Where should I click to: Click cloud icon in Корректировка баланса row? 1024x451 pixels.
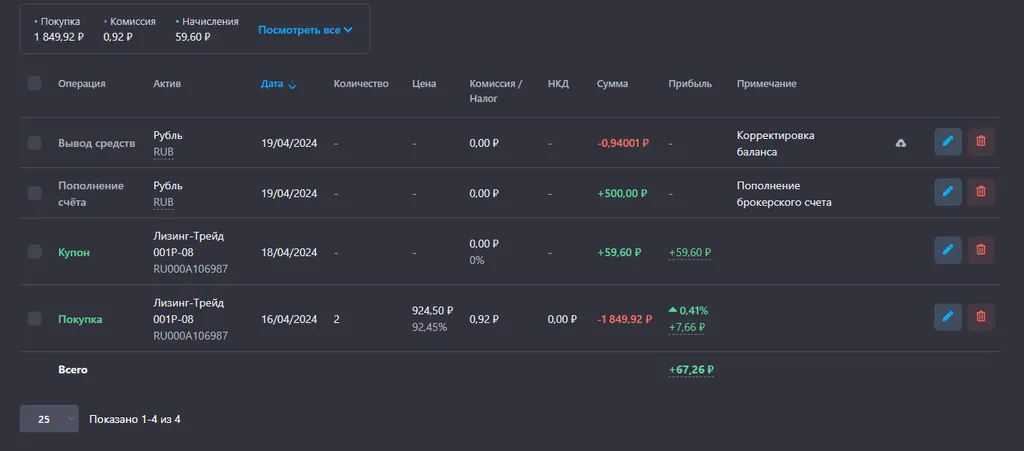900,144
